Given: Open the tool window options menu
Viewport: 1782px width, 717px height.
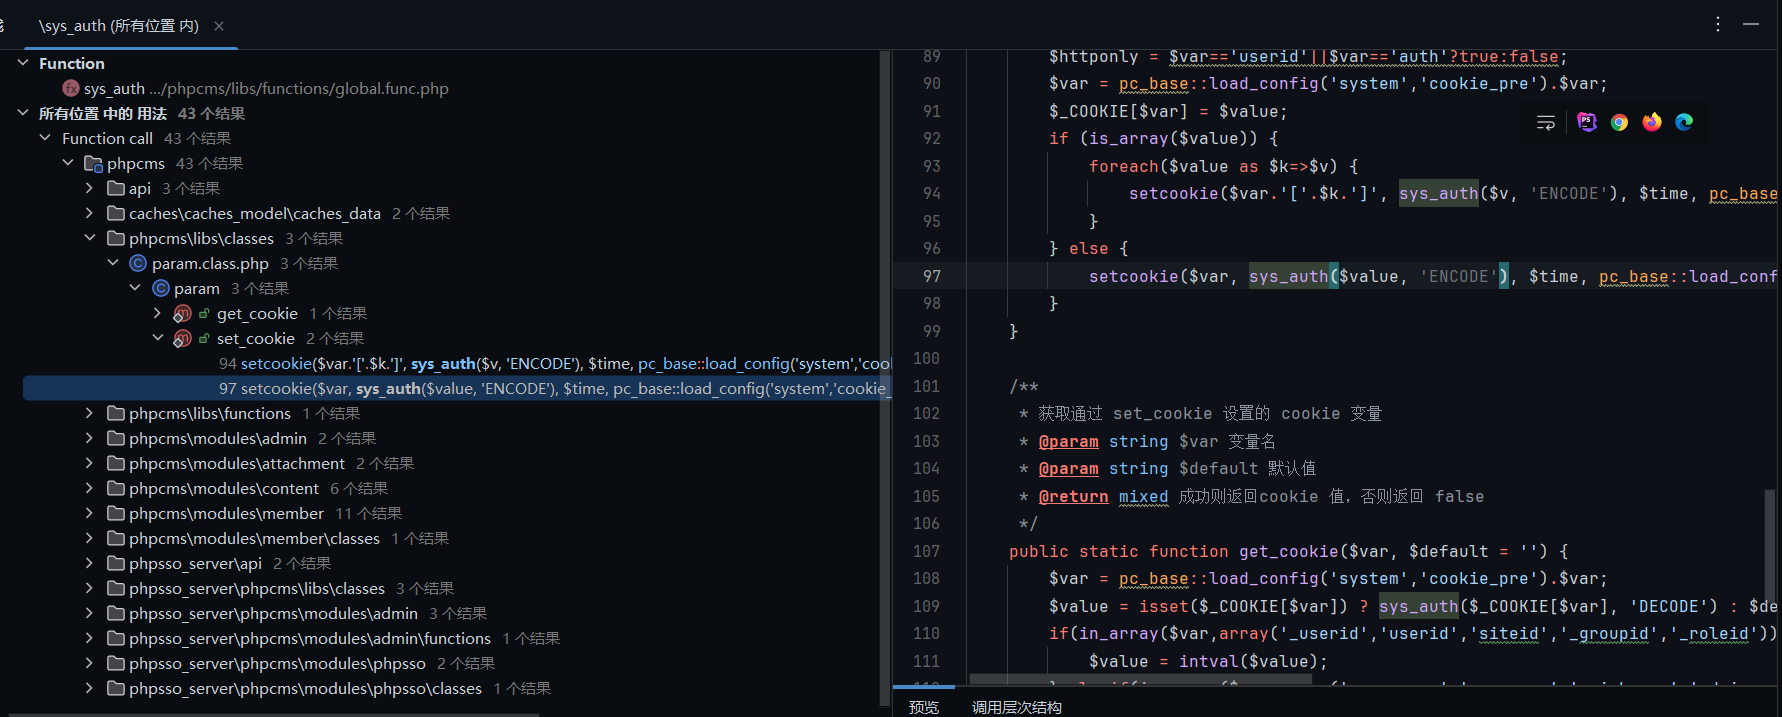Looking at the screenshot, I should coord(1718,24).
